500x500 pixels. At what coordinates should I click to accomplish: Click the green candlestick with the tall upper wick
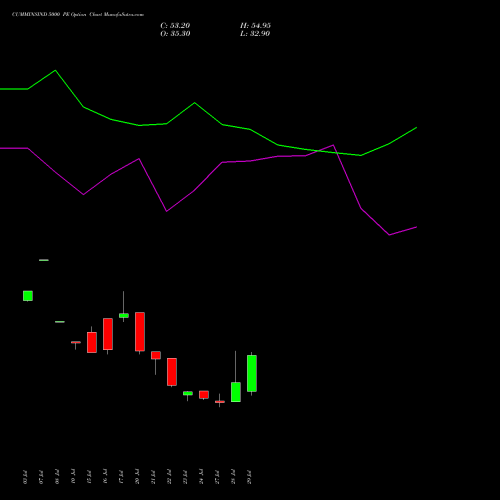click(124, 315)
